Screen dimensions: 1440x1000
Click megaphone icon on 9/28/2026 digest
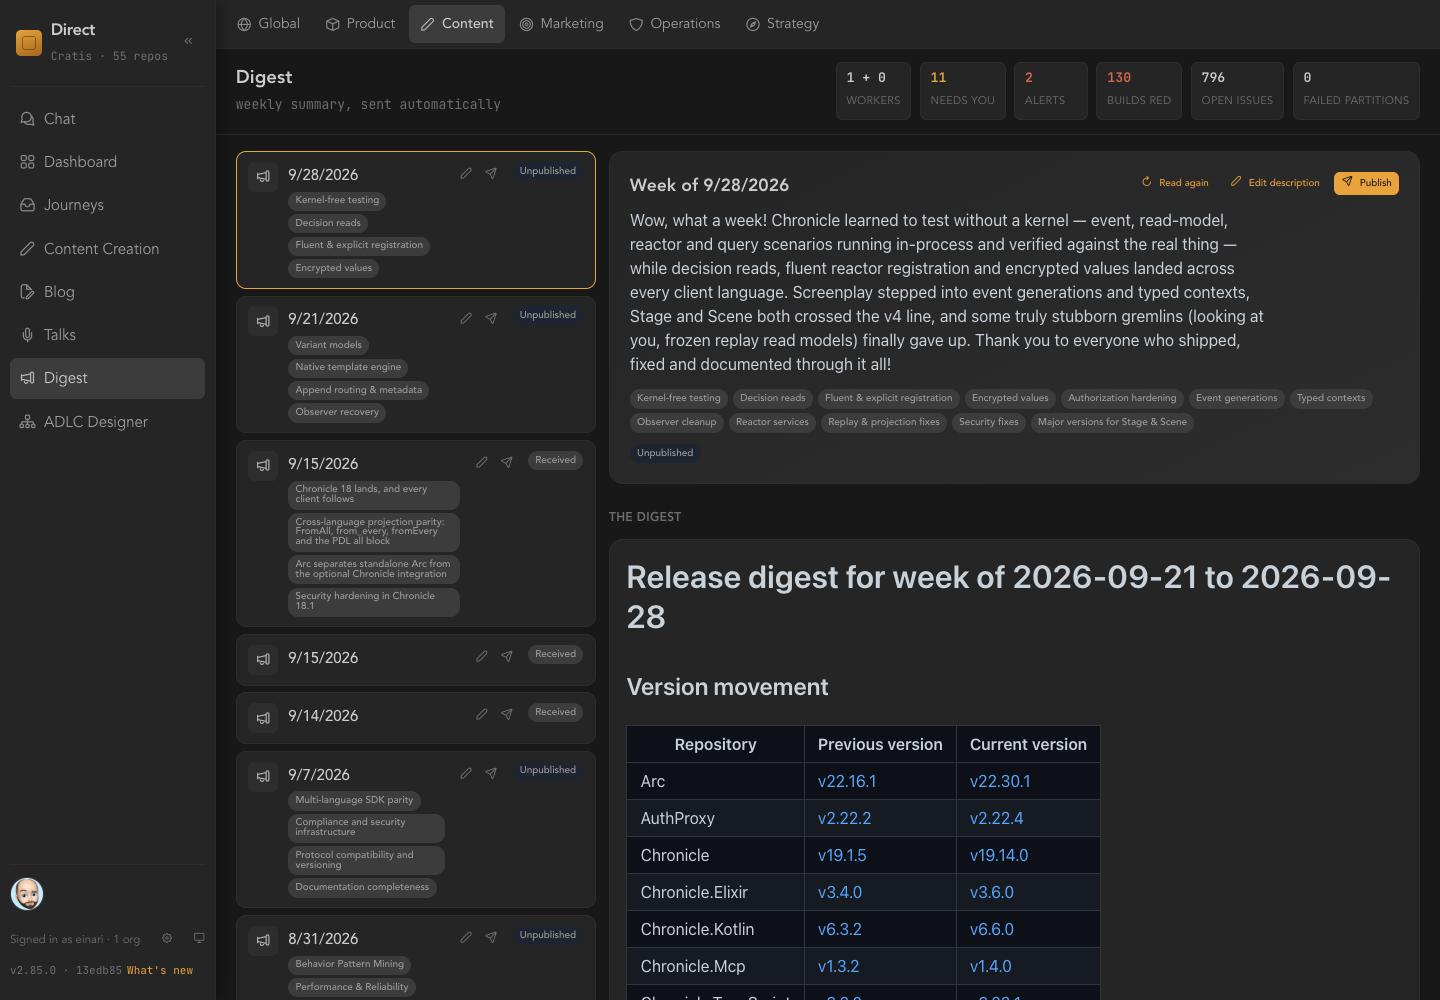pos(263,176)
